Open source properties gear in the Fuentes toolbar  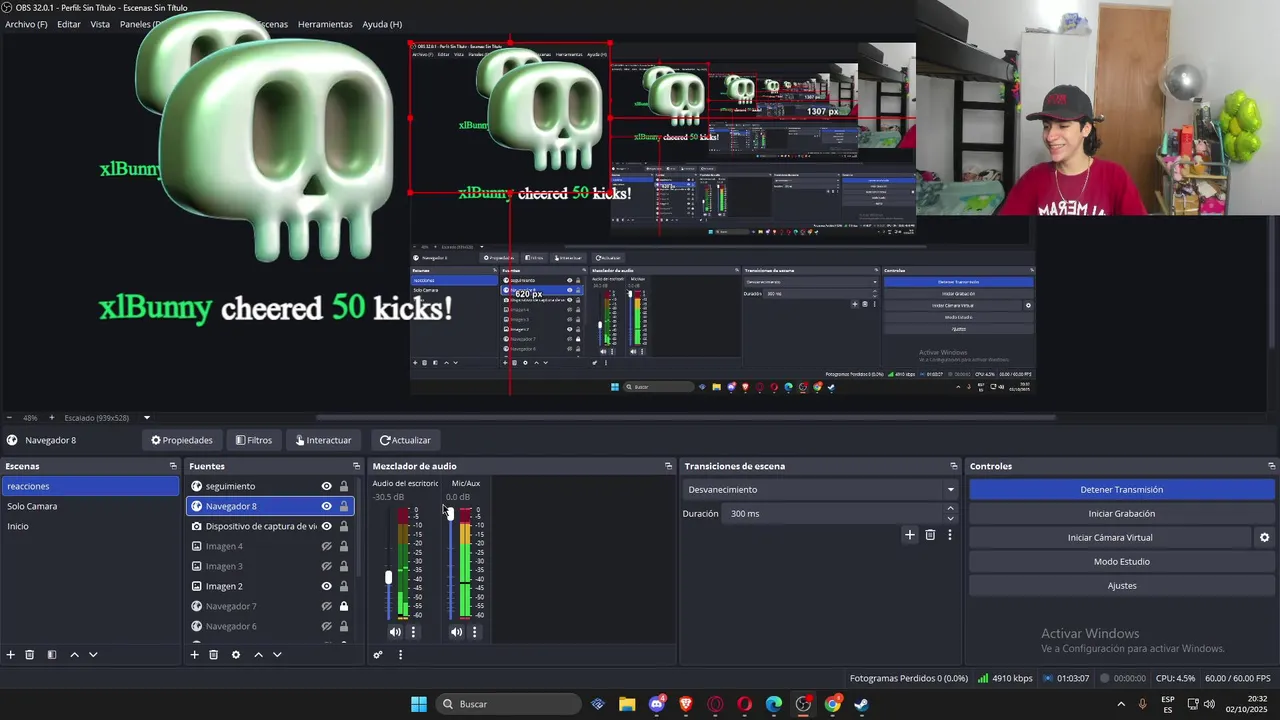(236, 655)
